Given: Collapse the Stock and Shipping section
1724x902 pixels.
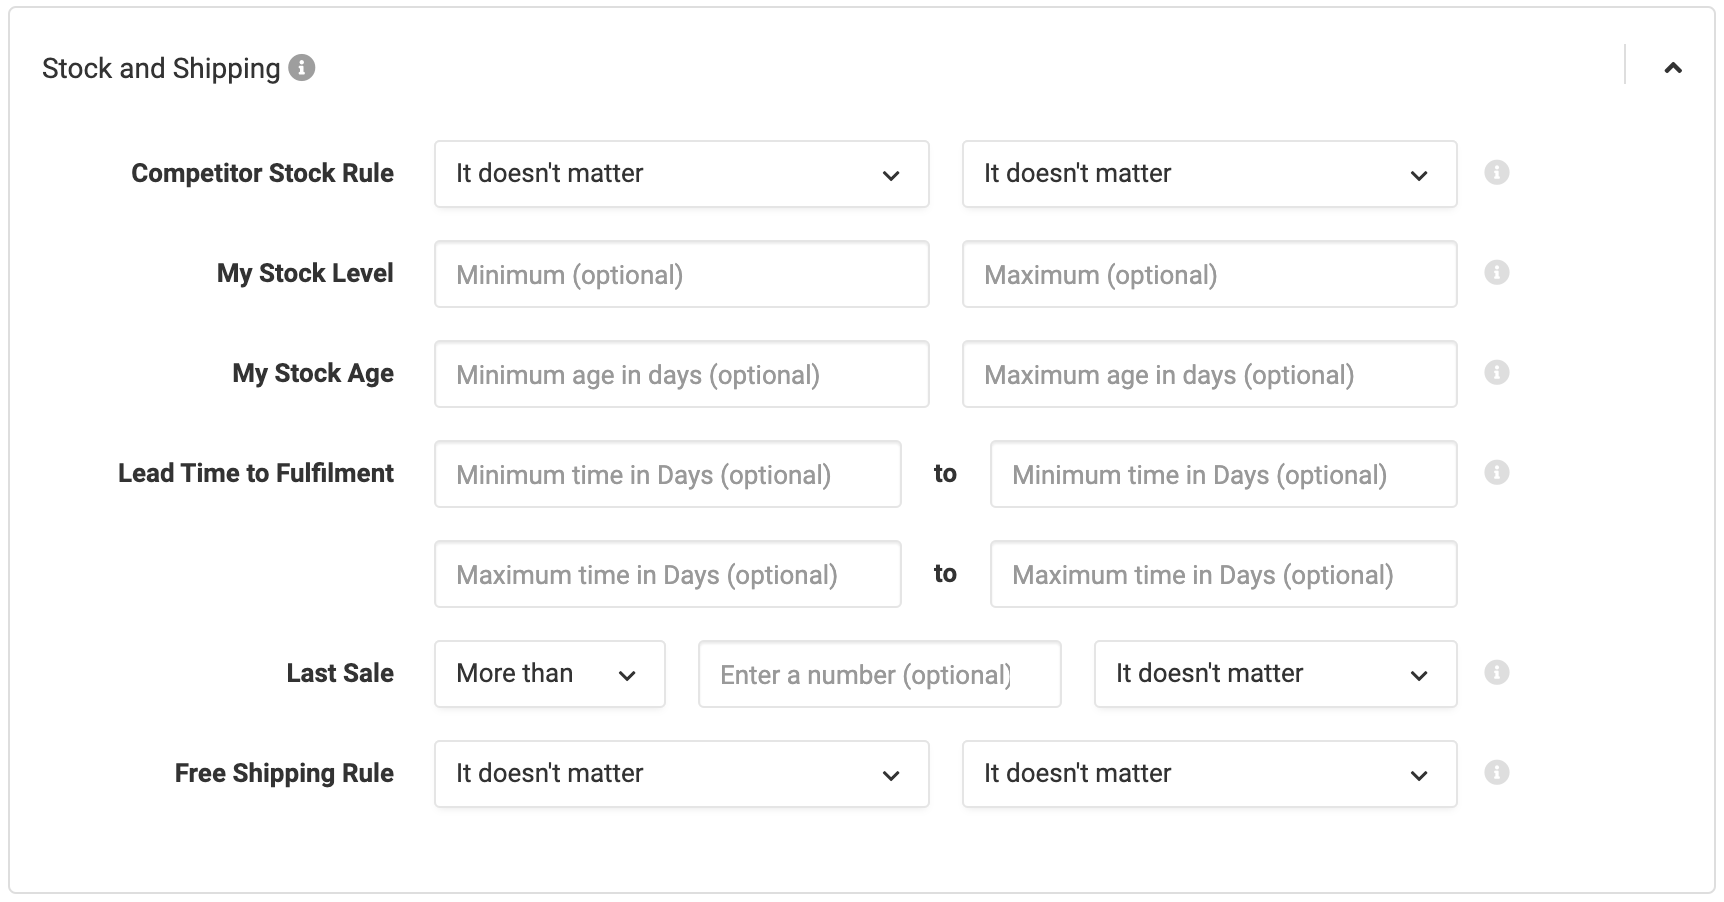Looking at the screenshot, I should click(x=1673, y=68).
